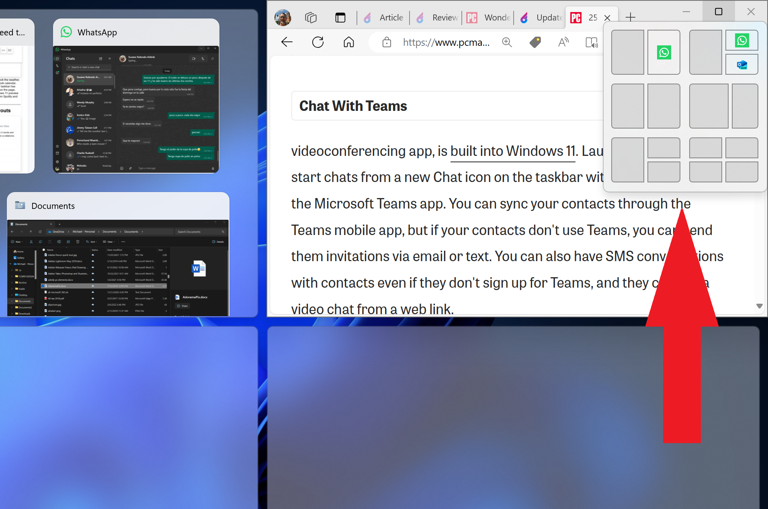Switch to the Review tab
This screenshot has height=509, width=768.
[437, 17]
